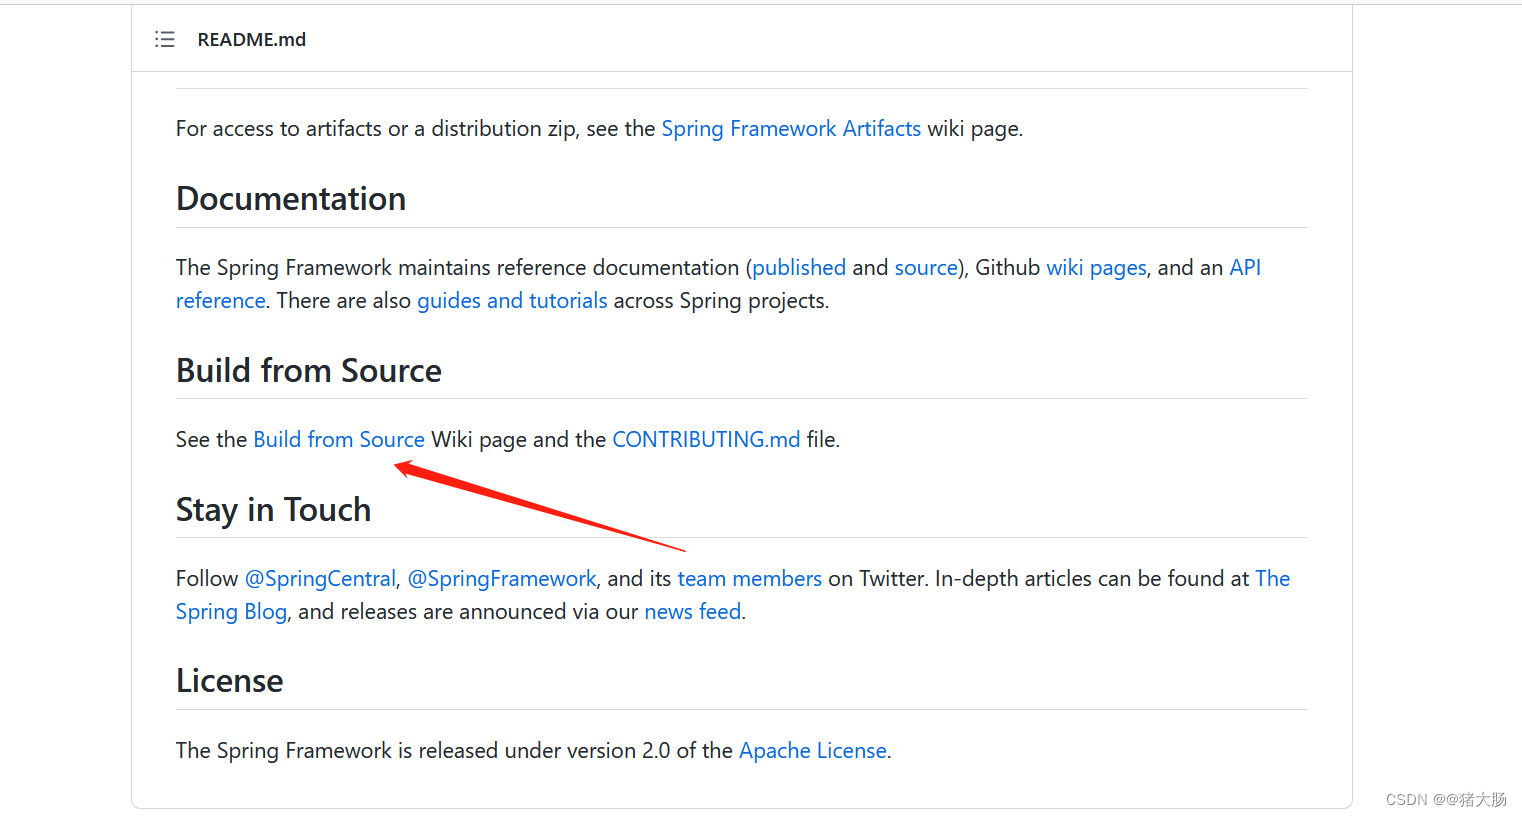Viewport: 1522px width, 817px height.
Task: Click the Documentation heading
Action: pyautogui.click(x=291, y=199)
